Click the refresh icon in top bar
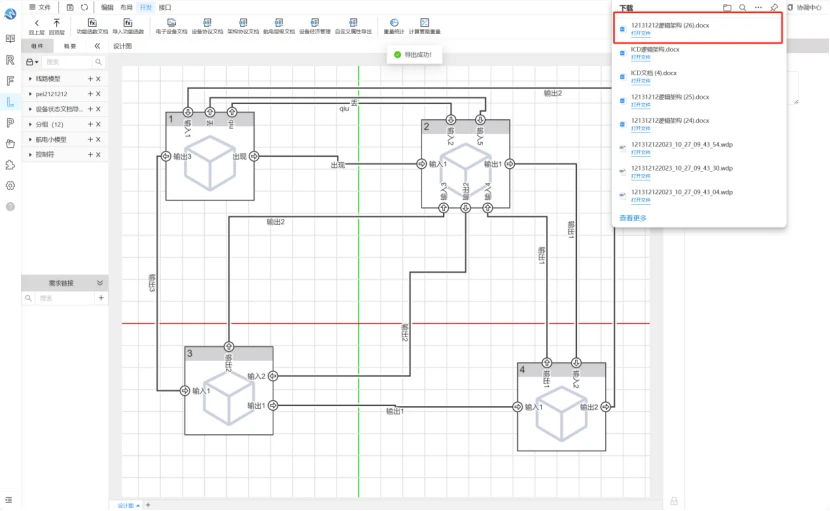The width and height of the screenshot is (830, 511). point(85,7)
